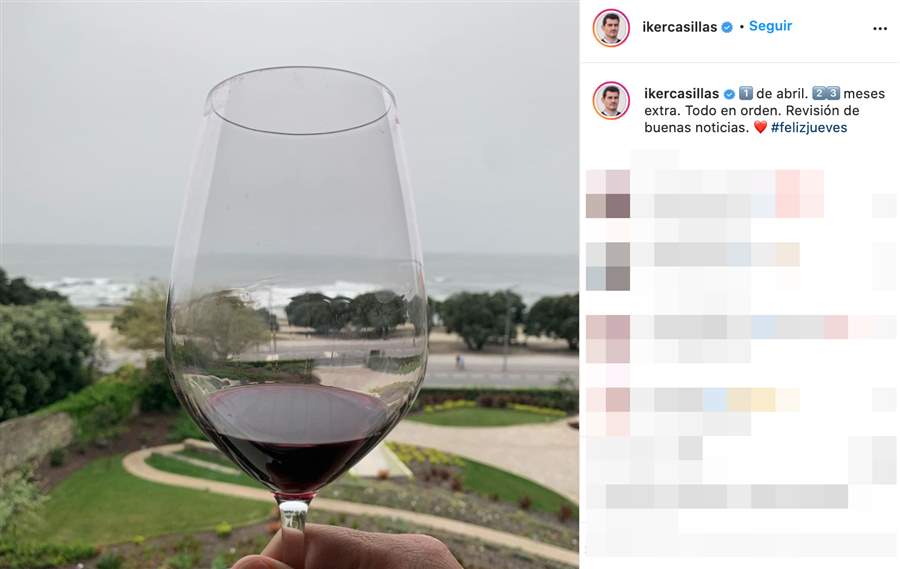Click the keycap 23 emoji before 'meses'
The image size is (900, 569).
tap(826, 93)
